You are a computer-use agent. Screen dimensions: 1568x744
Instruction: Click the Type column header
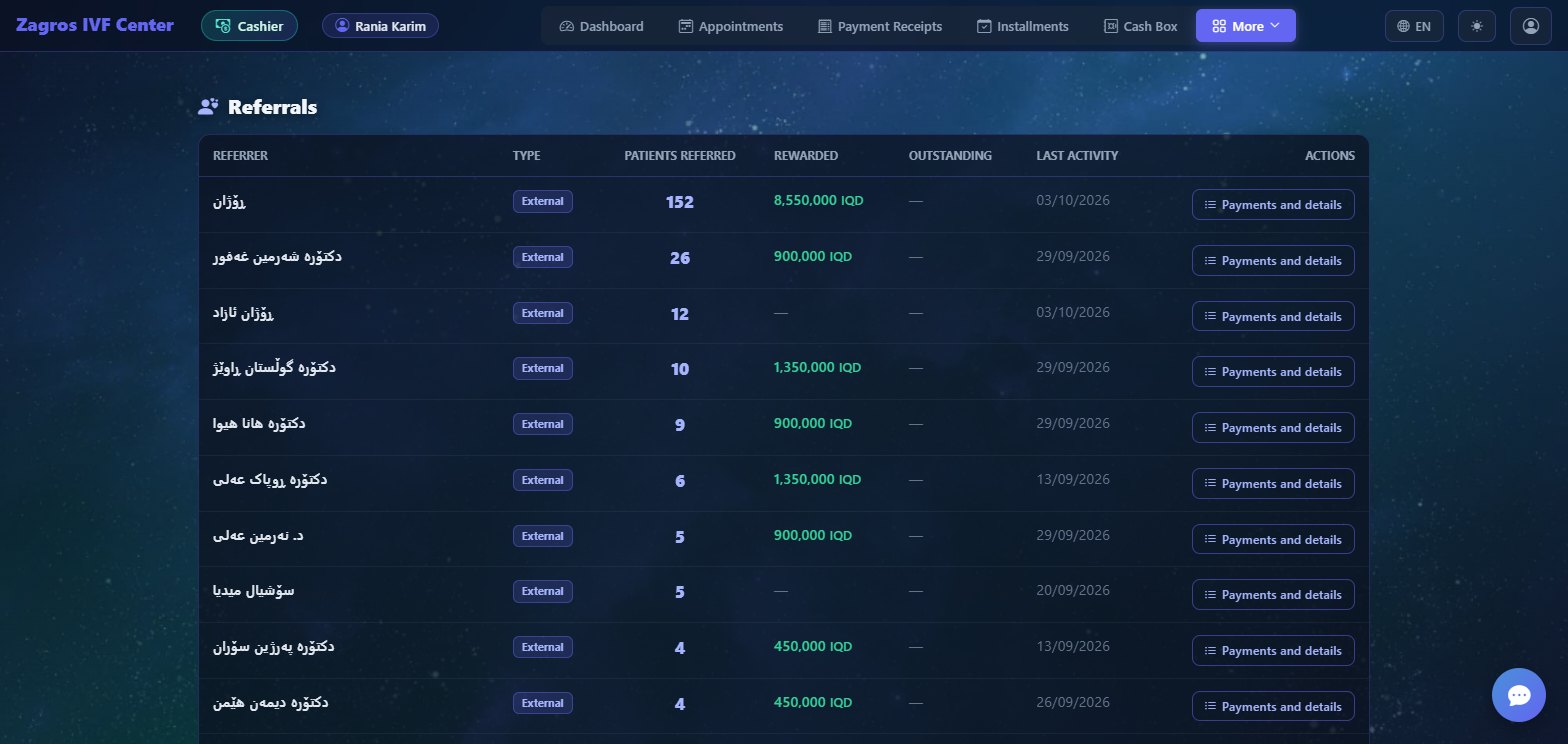pyautogui.click(x=526, y=156)
